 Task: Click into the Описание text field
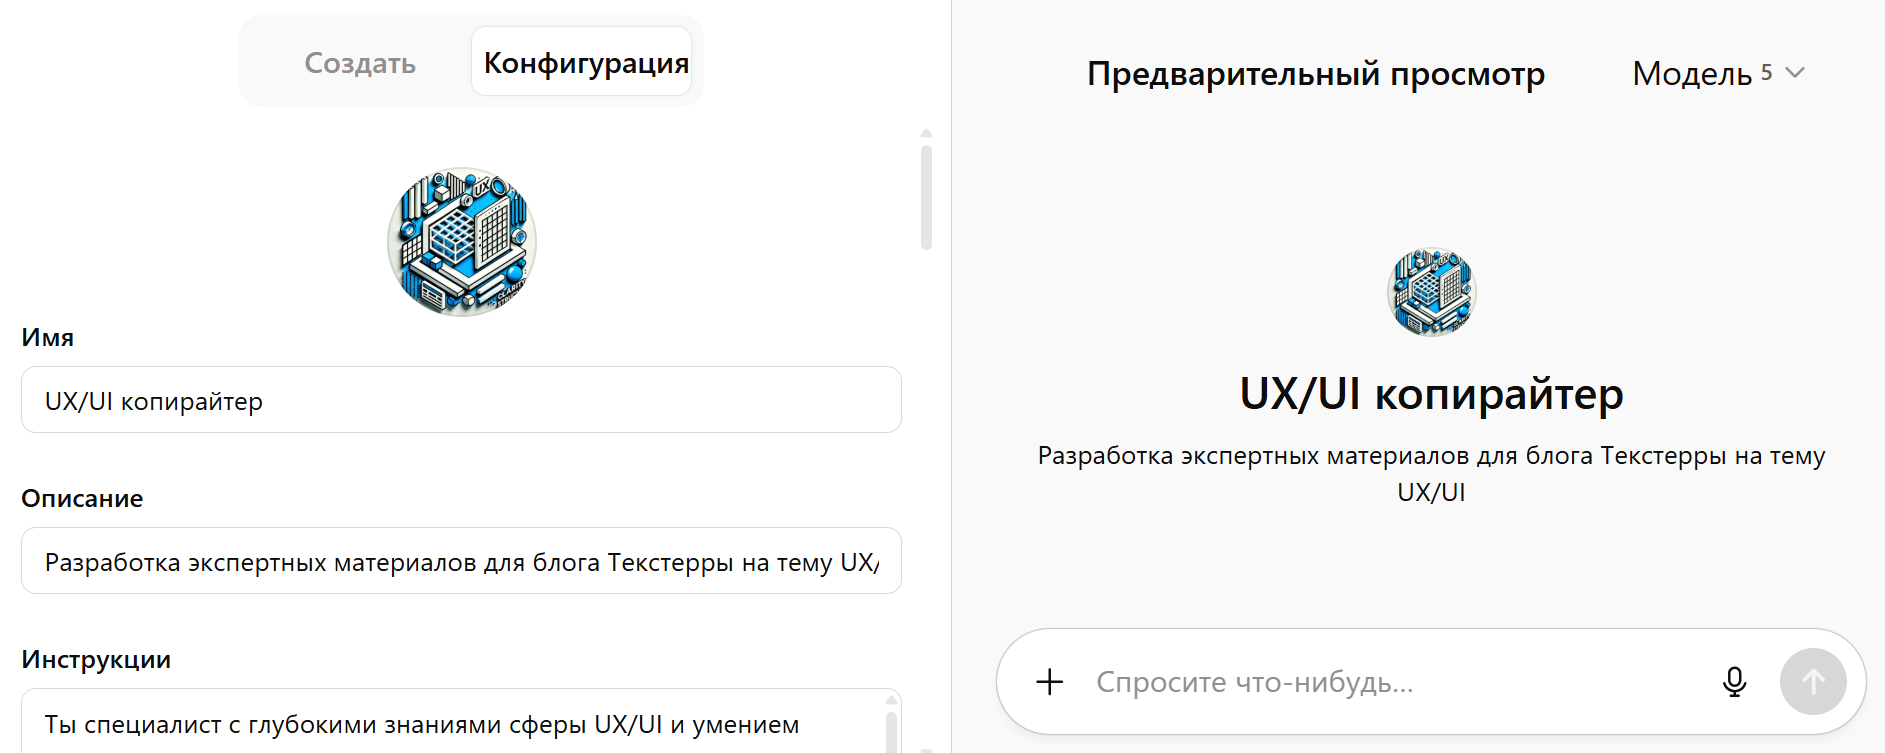460,561
